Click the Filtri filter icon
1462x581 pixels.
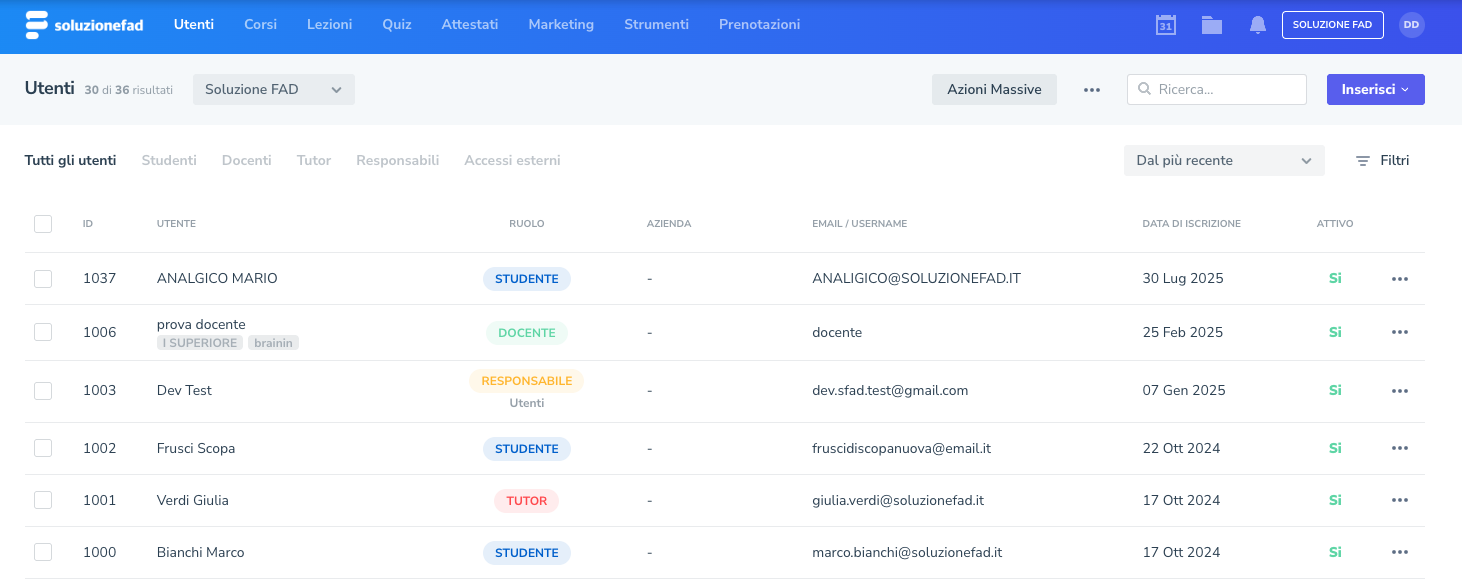(x=1362, y=161)
